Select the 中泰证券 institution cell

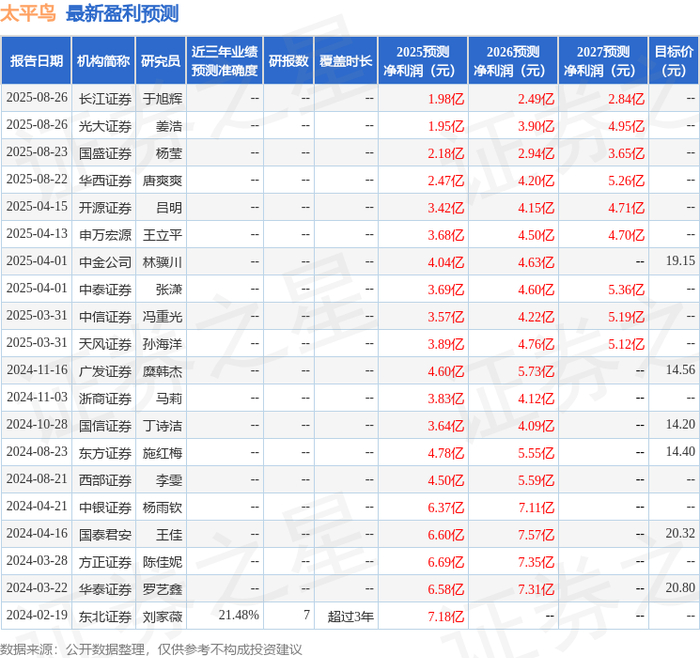tap(105, 290)
